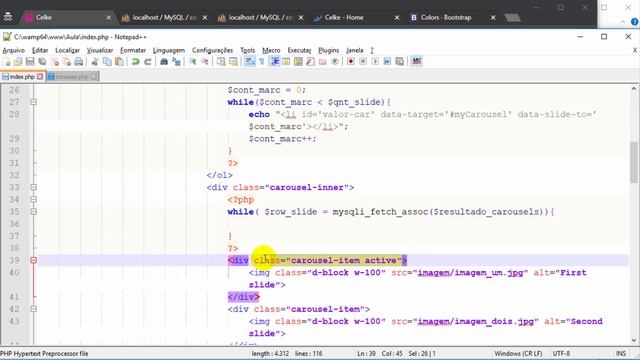The height and width of the screenshot is (360, 640).
Task: Click the scrollbar up arrow
Action: tap(633, 89)
